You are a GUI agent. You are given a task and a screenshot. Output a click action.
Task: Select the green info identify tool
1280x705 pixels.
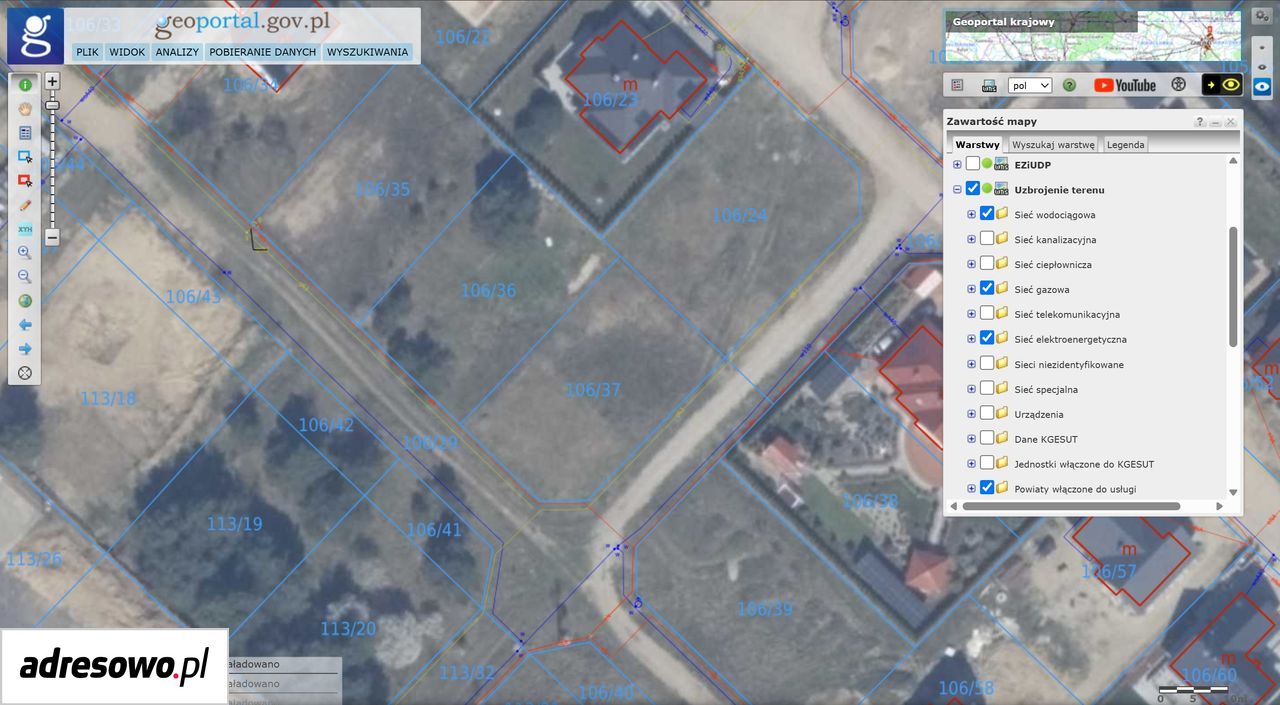pyautogui.click(x=25, y=84)
